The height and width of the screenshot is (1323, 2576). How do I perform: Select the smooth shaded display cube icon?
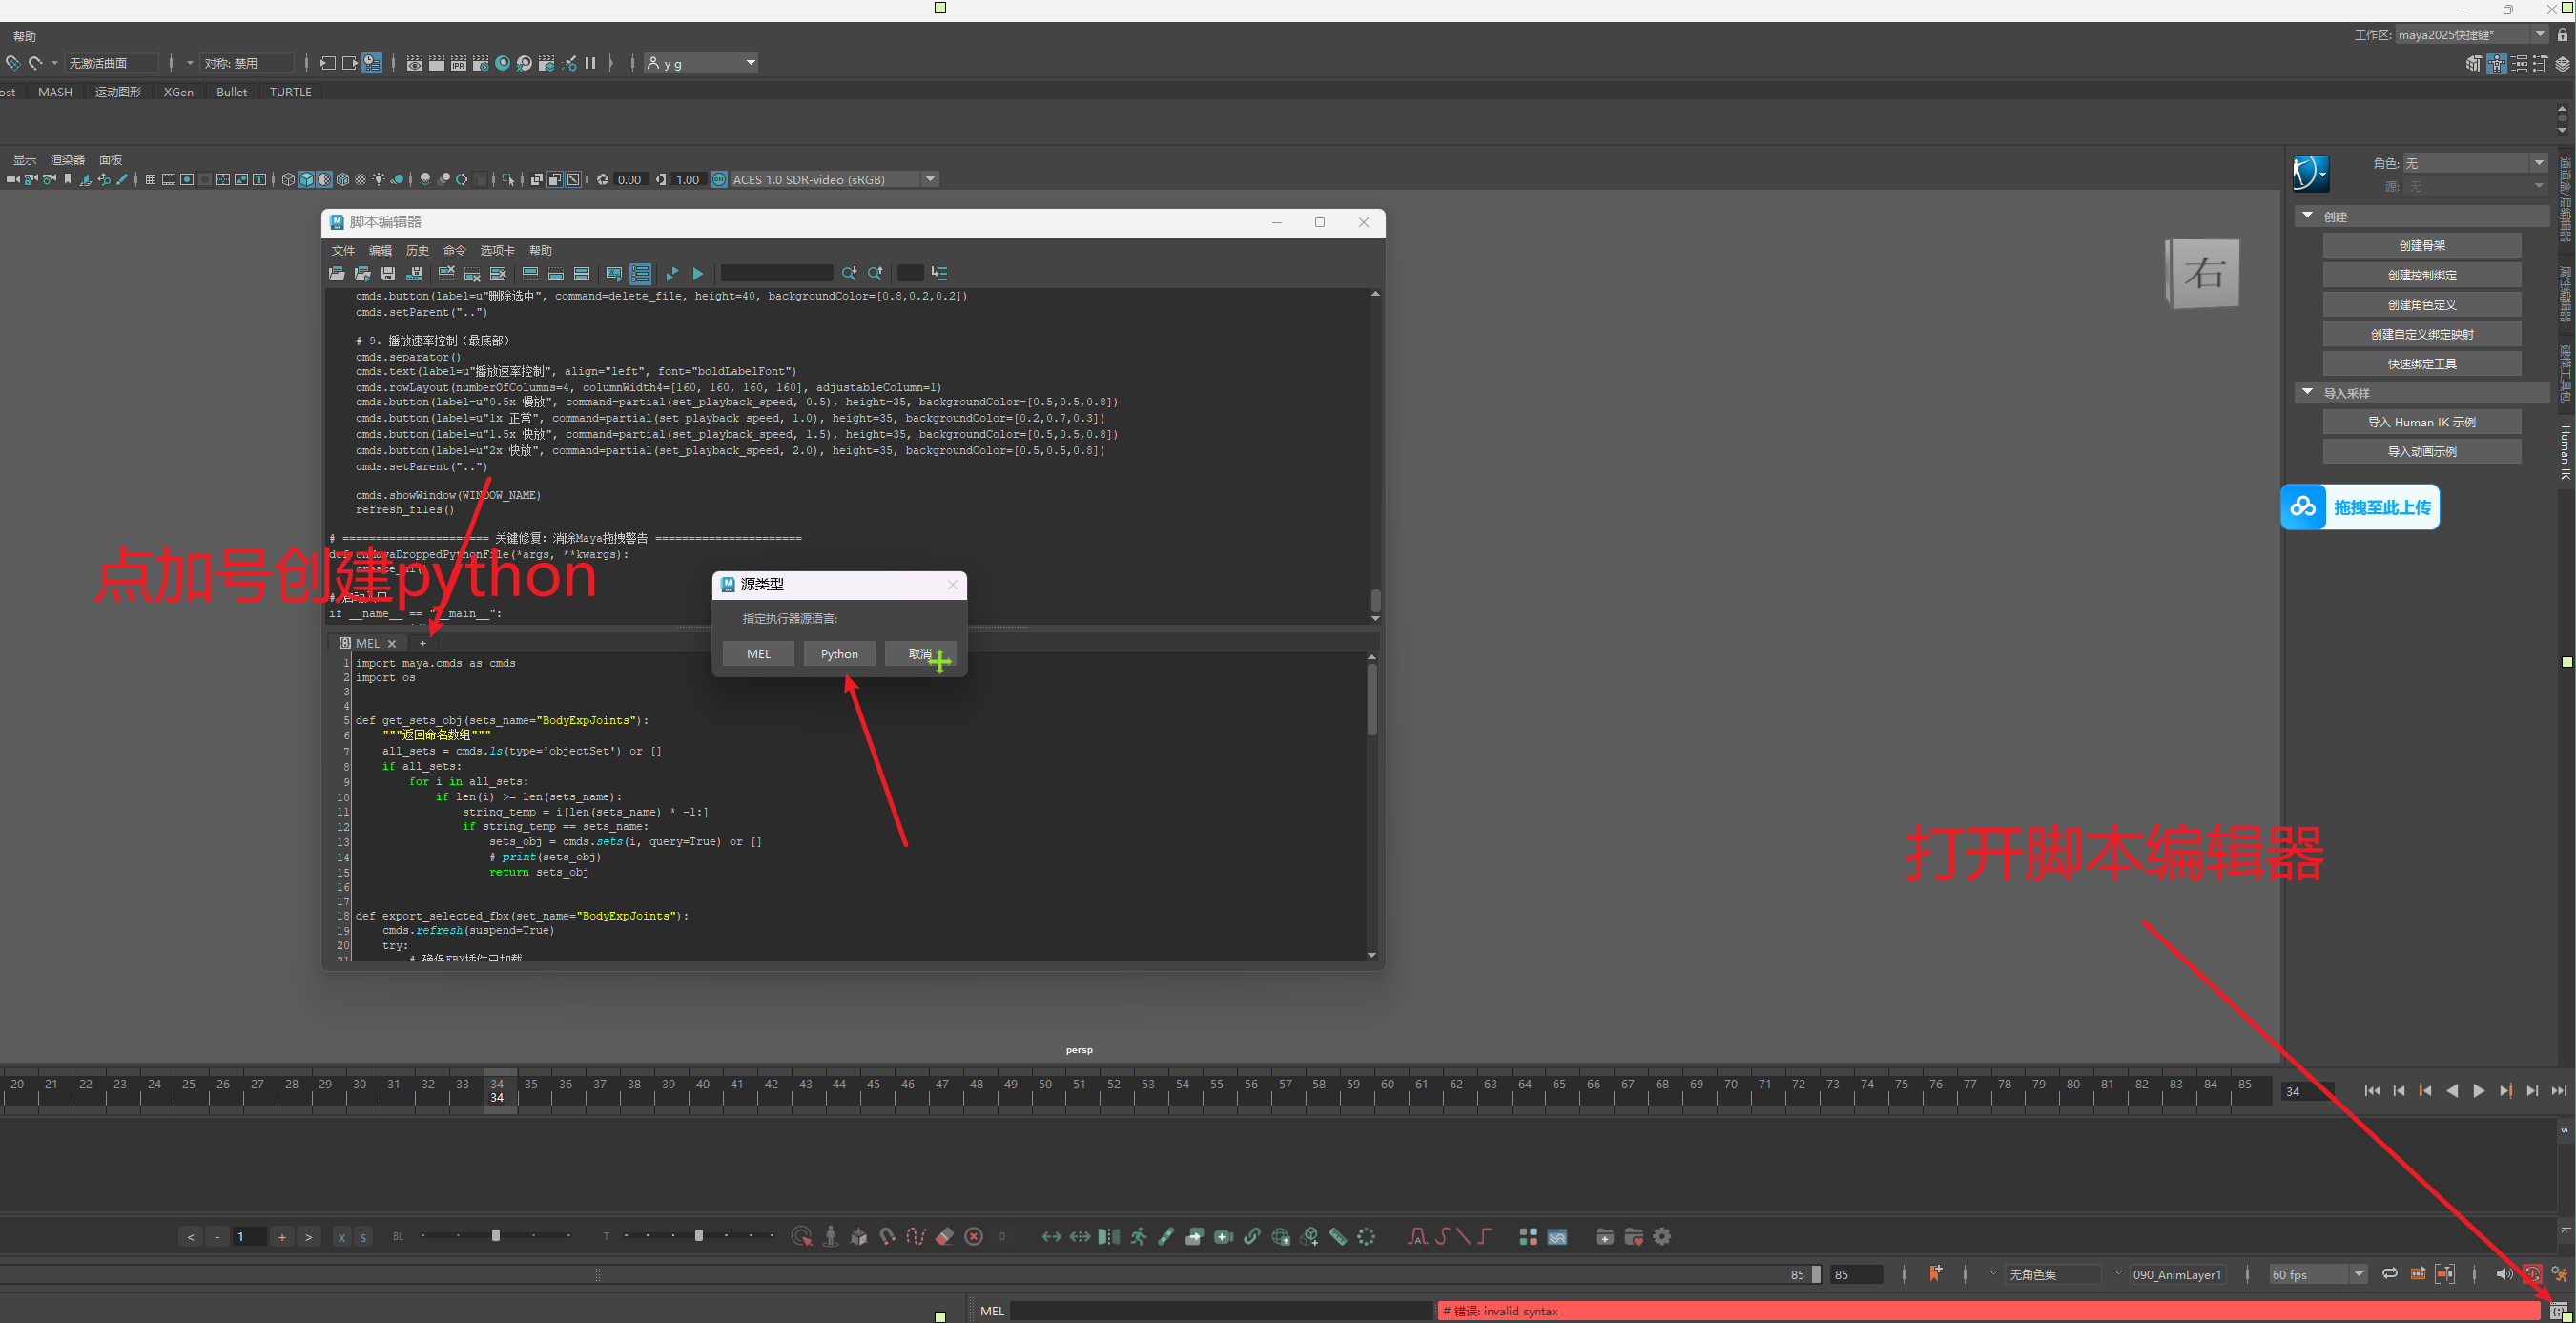307,179
